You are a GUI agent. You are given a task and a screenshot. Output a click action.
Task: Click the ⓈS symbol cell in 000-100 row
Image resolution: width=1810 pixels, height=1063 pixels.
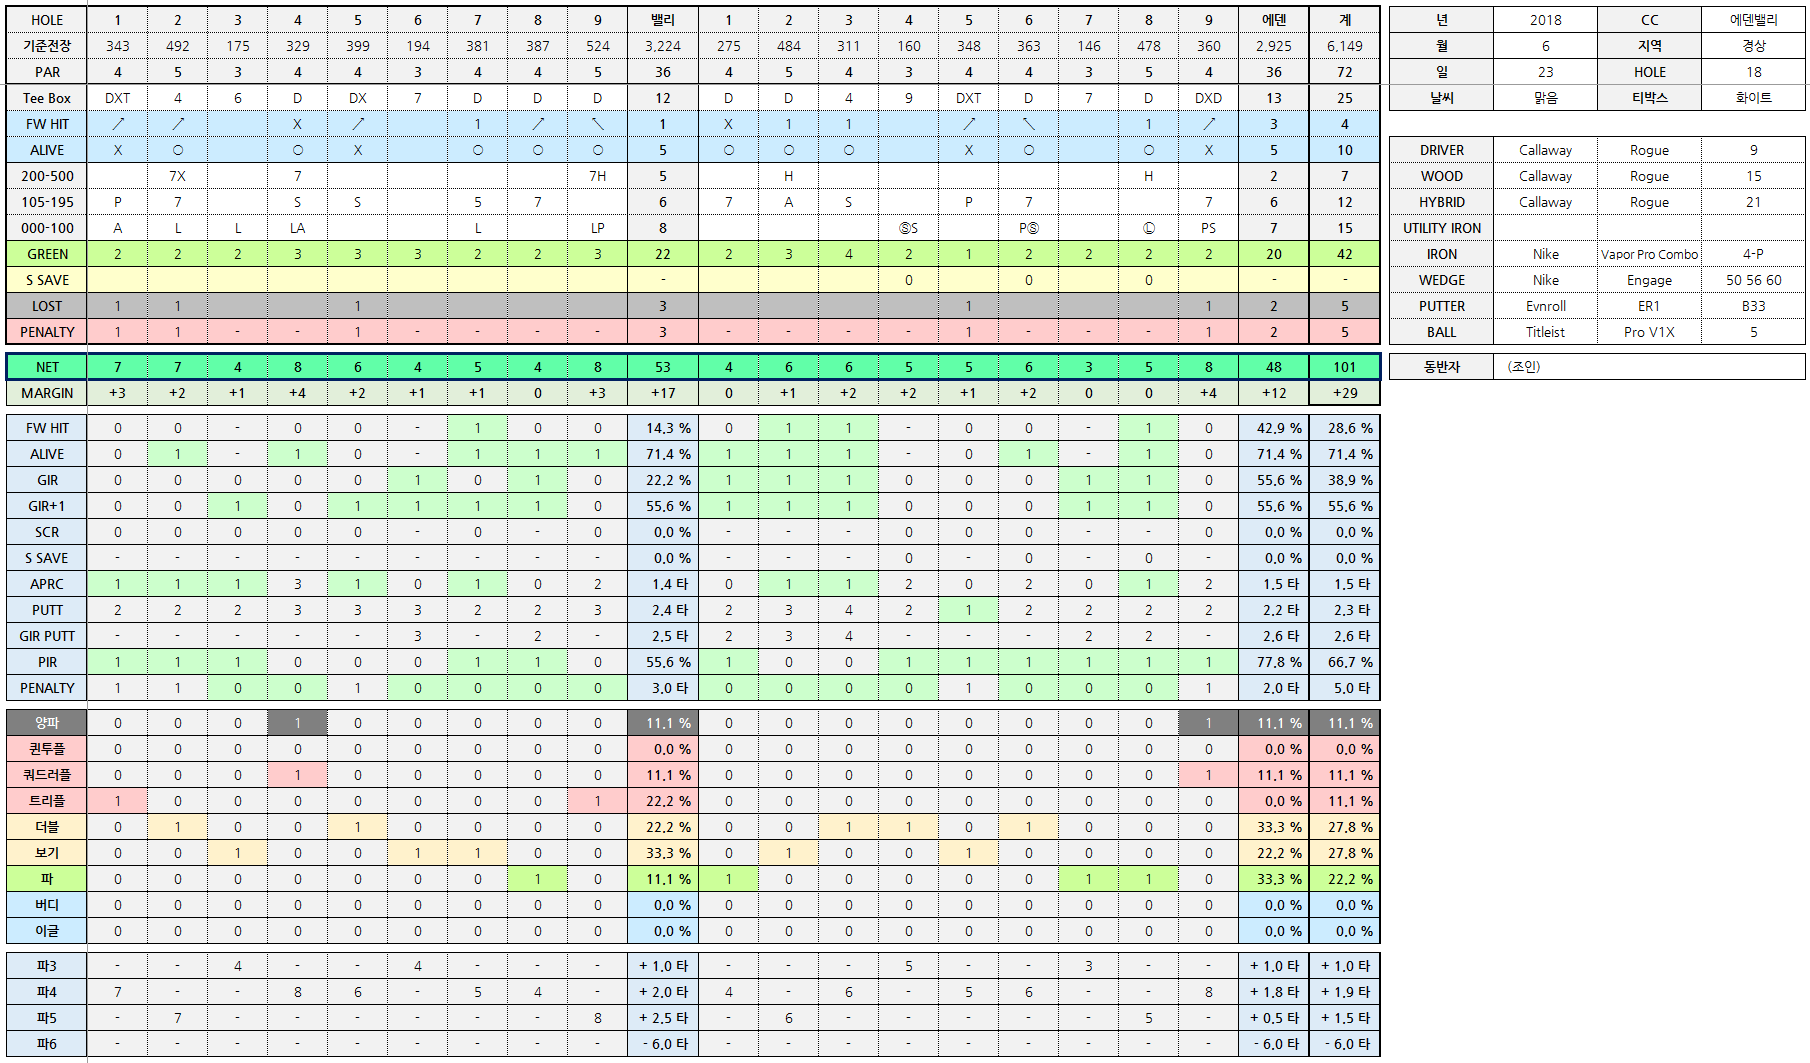(908, 228)
